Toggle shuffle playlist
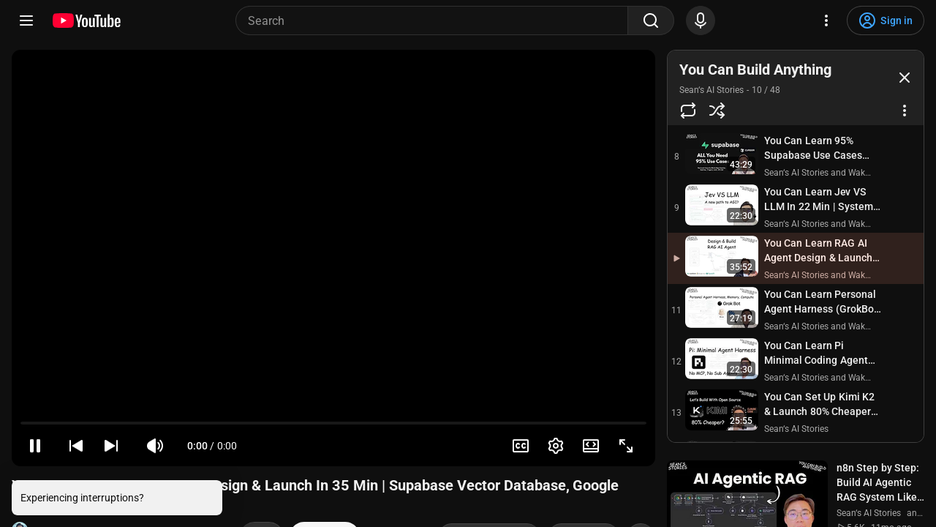 point(717,110)
